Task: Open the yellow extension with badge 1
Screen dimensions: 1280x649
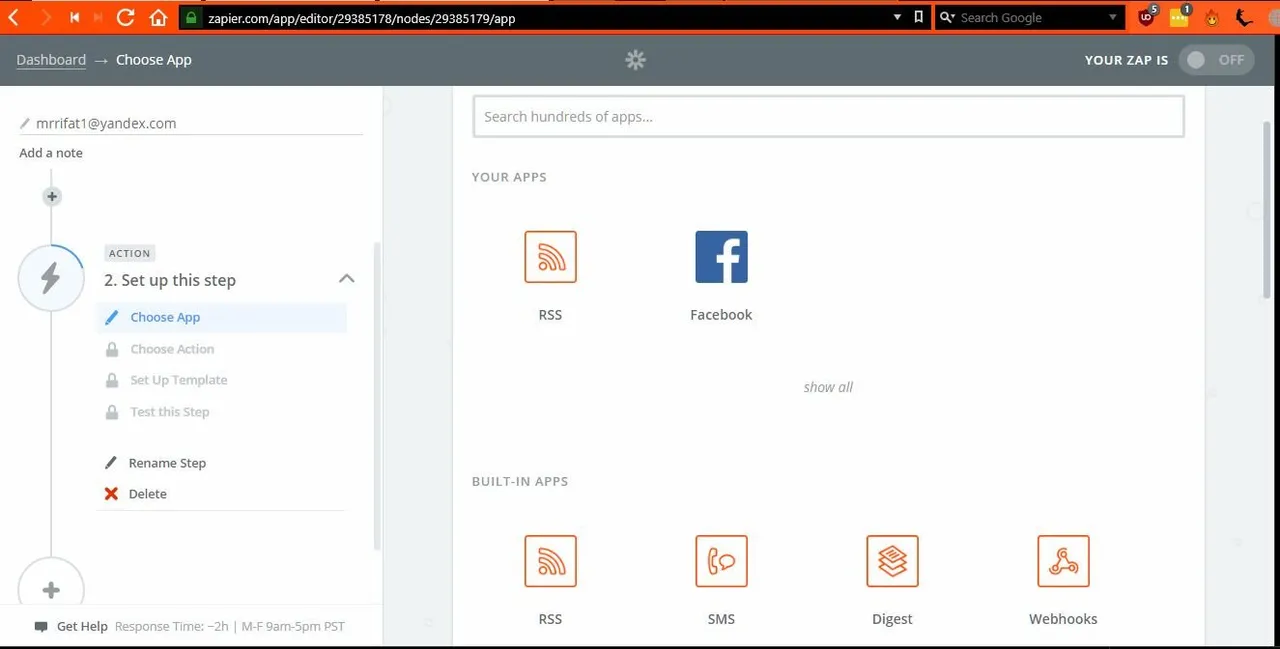Action: click(1180, 17)
